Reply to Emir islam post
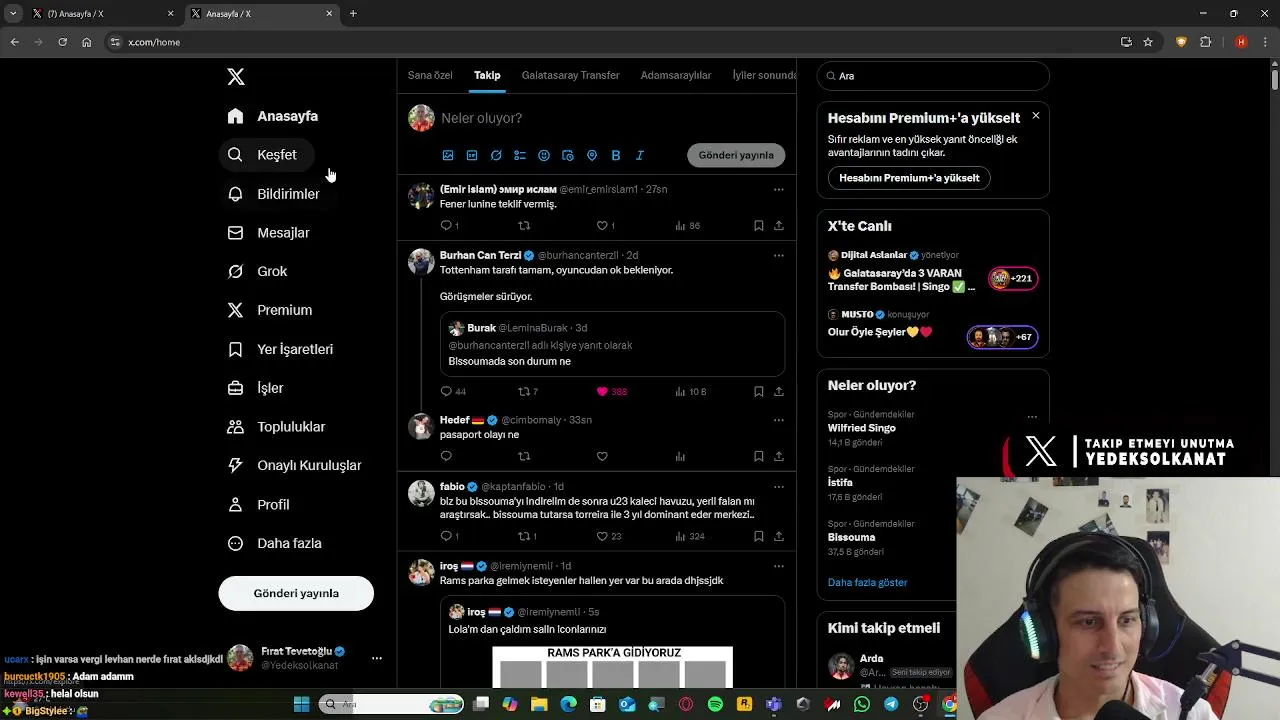The height and width of the screenshot is (720, 1280). tap(446, 226)
